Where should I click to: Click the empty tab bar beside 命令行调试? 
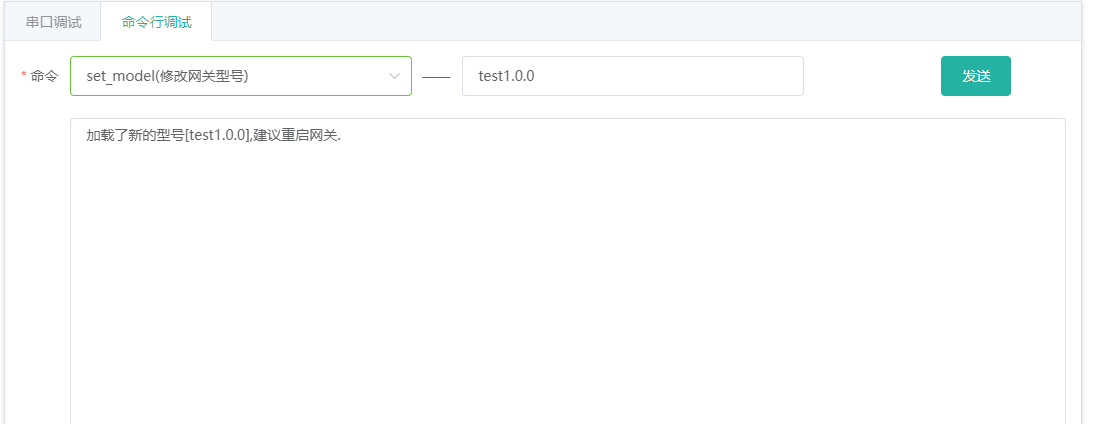[646, 22]
